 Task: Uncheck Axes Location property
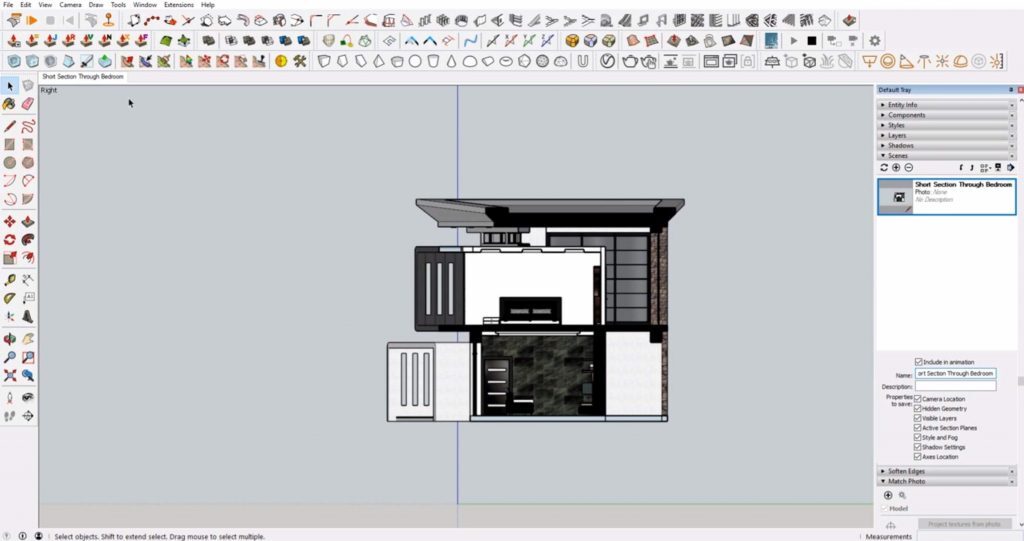pyautogui.click(x=918, y=457)
